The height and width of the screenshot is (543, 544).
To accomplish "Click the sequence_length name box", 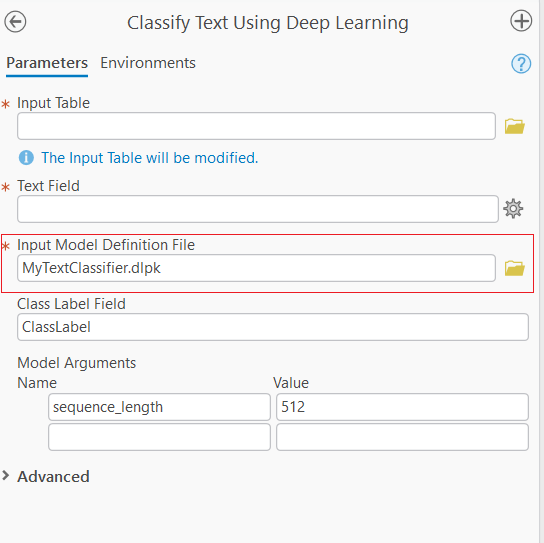I will [159, 407].
